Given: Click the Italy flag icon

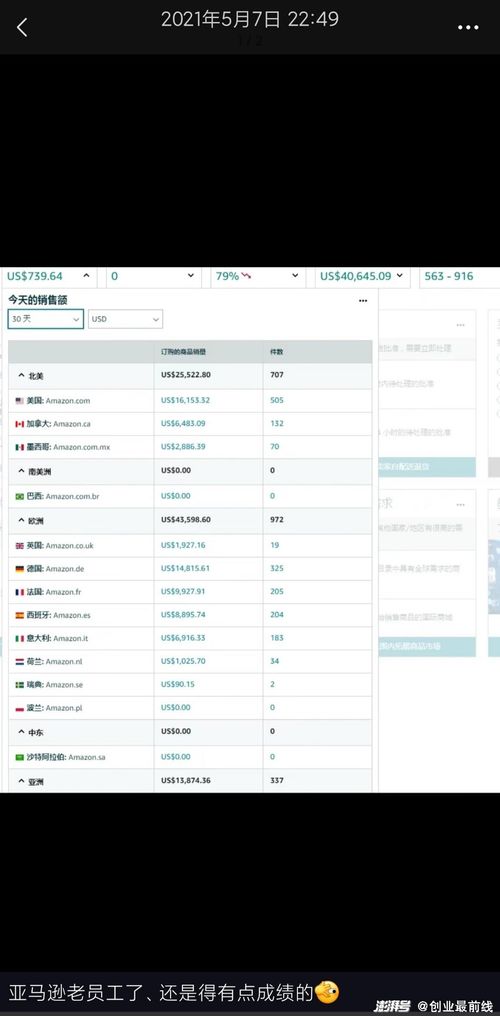Looking at the screenshot, I should pos(19,638).
